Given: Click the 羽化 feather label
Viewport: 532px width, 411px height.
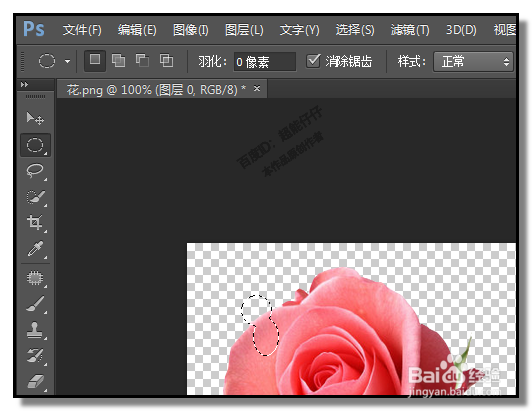Looking at the screenshot, I should click(212, 62).
